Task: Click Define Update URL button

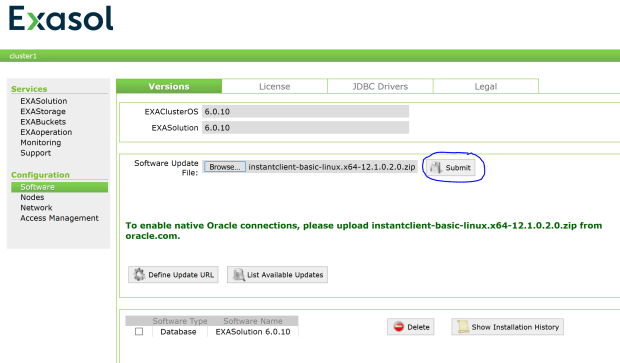Action: [x=173, y=274]
